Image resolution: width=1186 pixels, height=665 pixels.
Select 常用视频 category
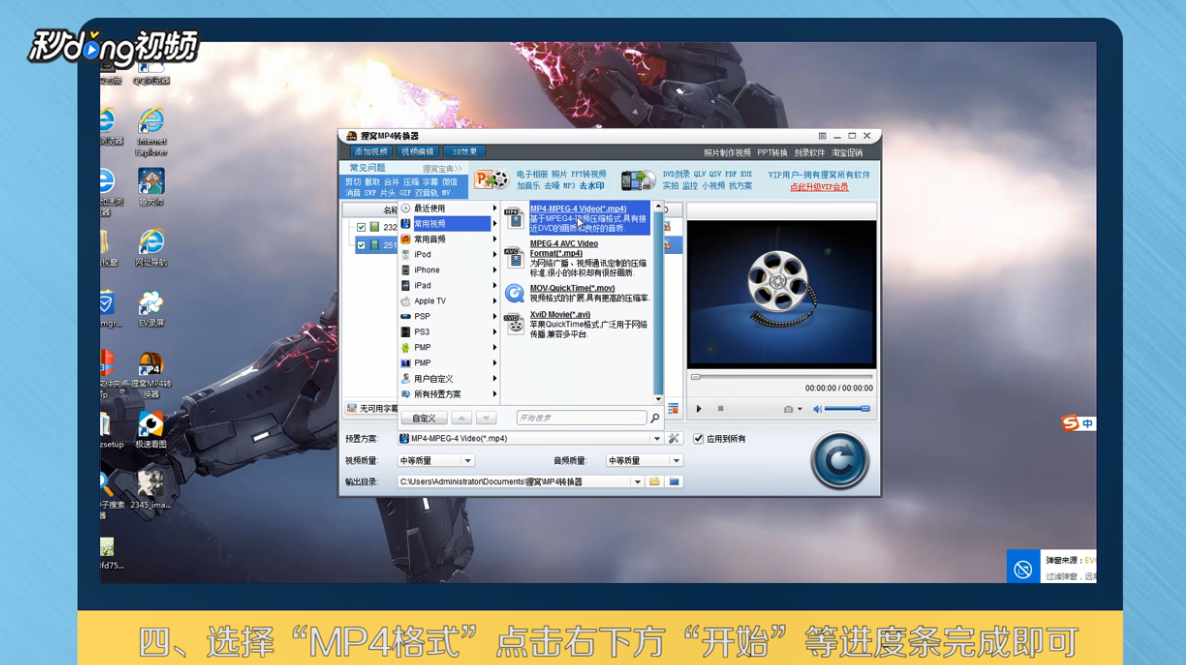click(x=449, y=224)
